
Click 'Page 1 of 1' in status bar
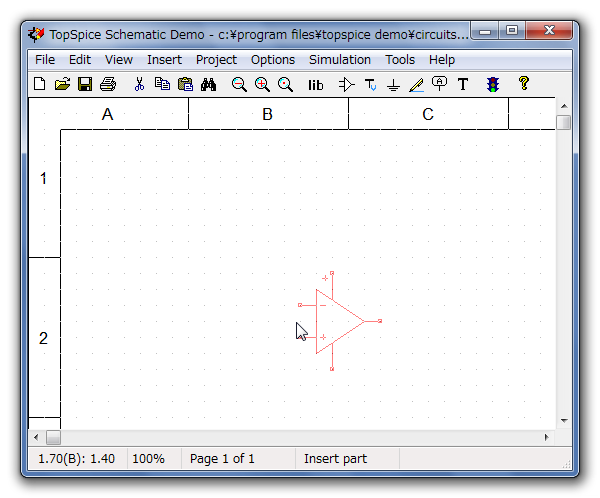(222, 459)
